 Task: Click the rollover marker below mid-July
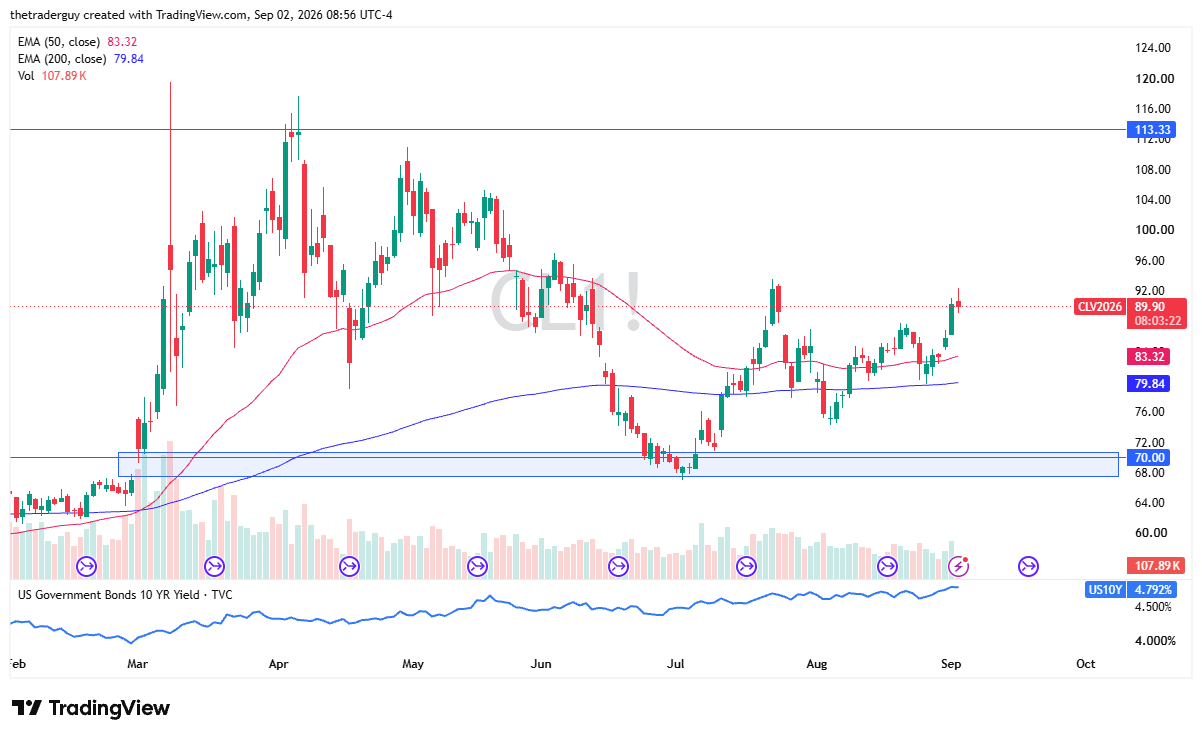pyautogui.click(x=746, y=567)
